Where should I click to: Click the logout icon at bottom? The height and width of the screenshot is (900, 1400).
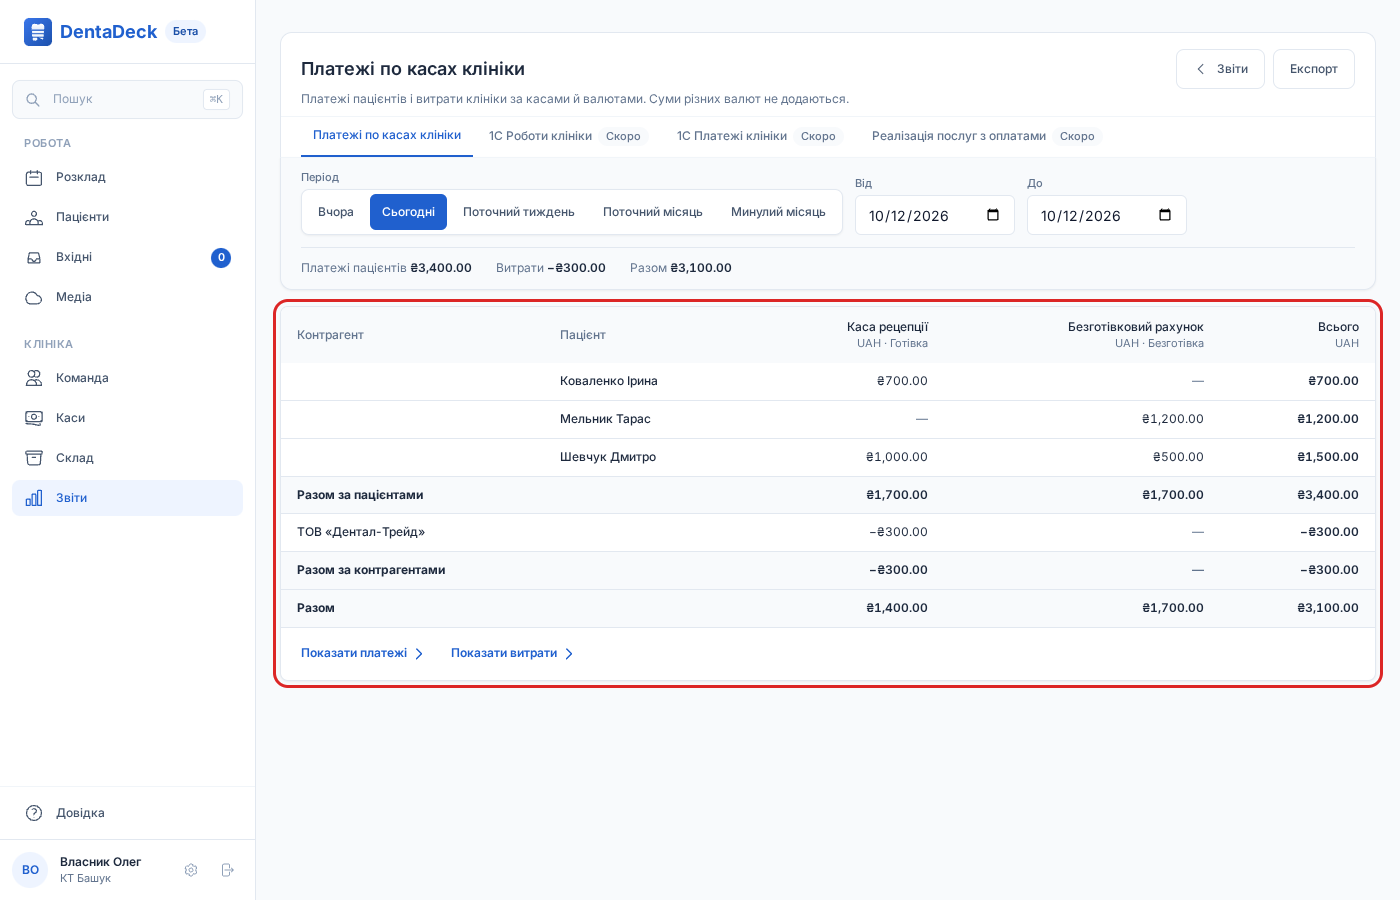pyautogui.click(x=227, y=870)
